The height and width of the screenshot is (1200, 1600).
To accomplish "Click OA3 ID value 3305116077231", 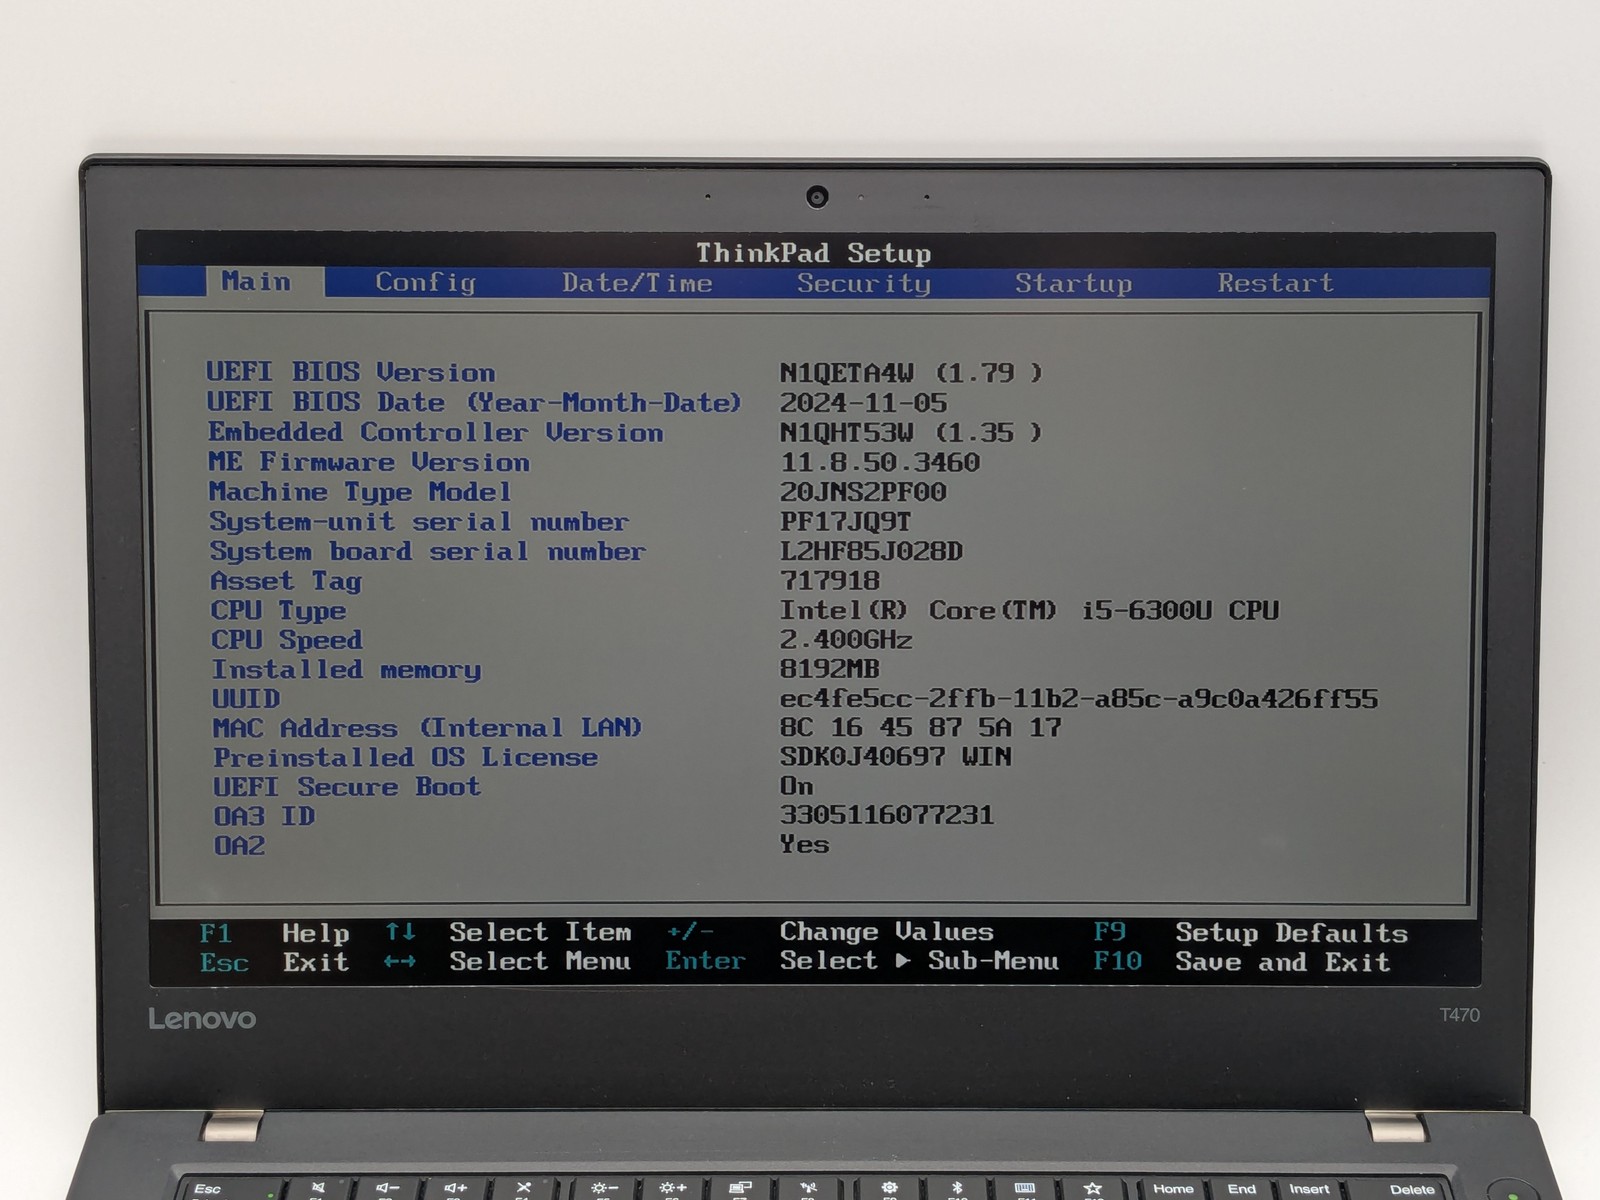I will click(887, 815).
